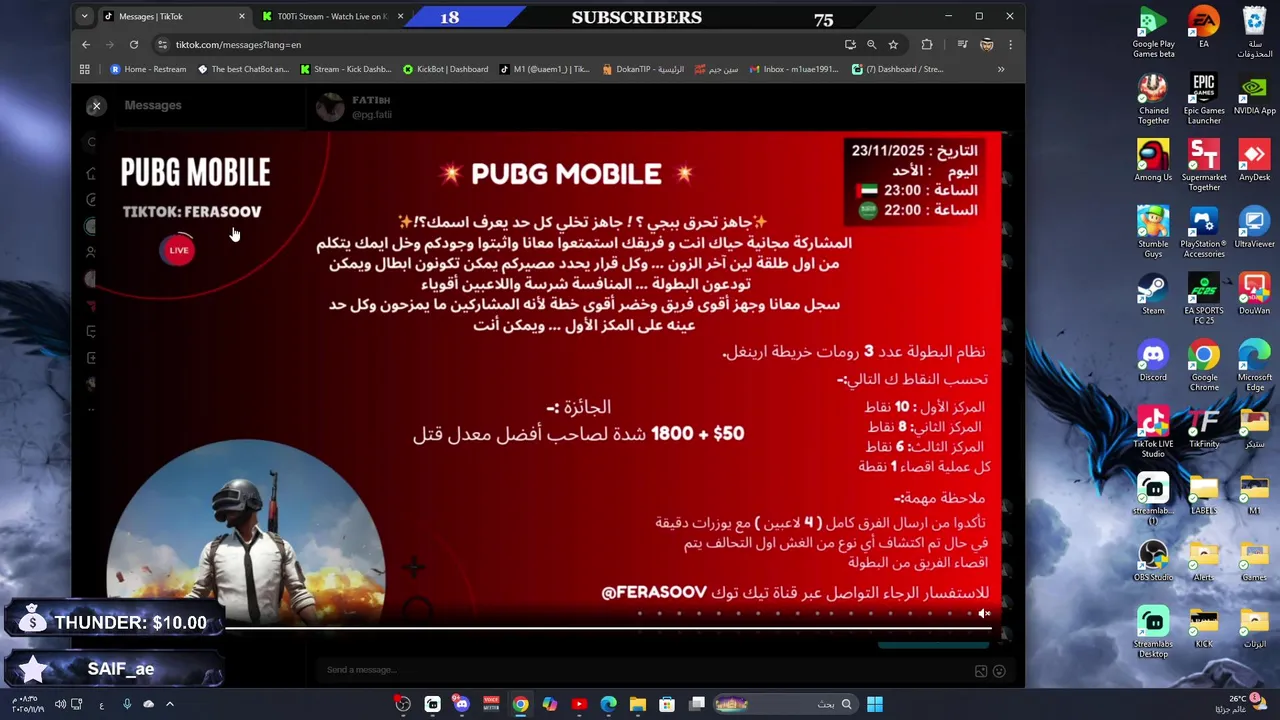The image size is (1280, 720).
Task: Open KICK desktop shortcut
Action: [1204, 628]
